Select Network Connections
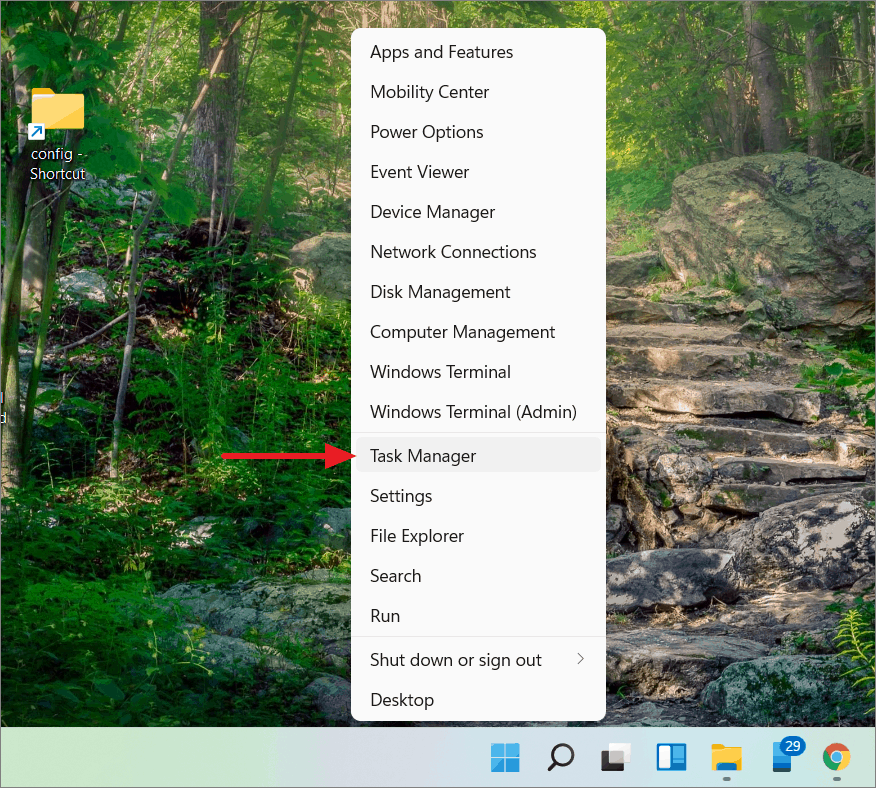Viewport: 876px width, 788px height. [453, 251]
